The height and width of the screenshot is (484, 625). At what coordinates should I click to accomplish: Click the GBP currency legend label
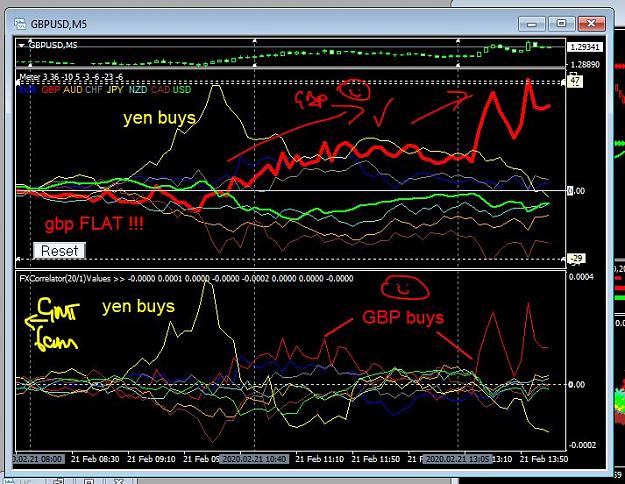click(x=51, y=90)
